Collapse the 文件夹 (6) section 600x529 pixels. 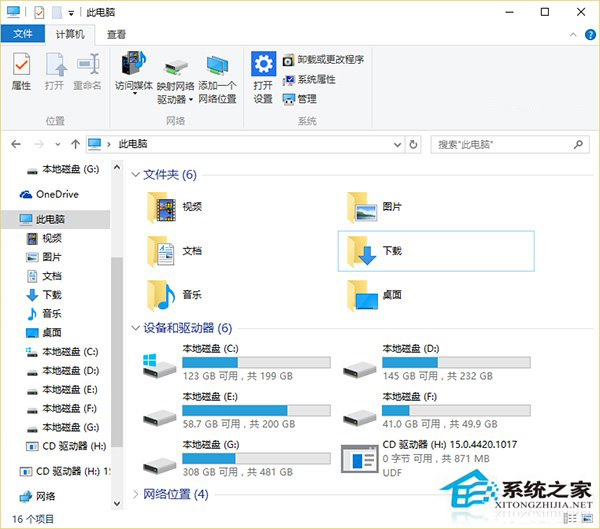point(135,175)
